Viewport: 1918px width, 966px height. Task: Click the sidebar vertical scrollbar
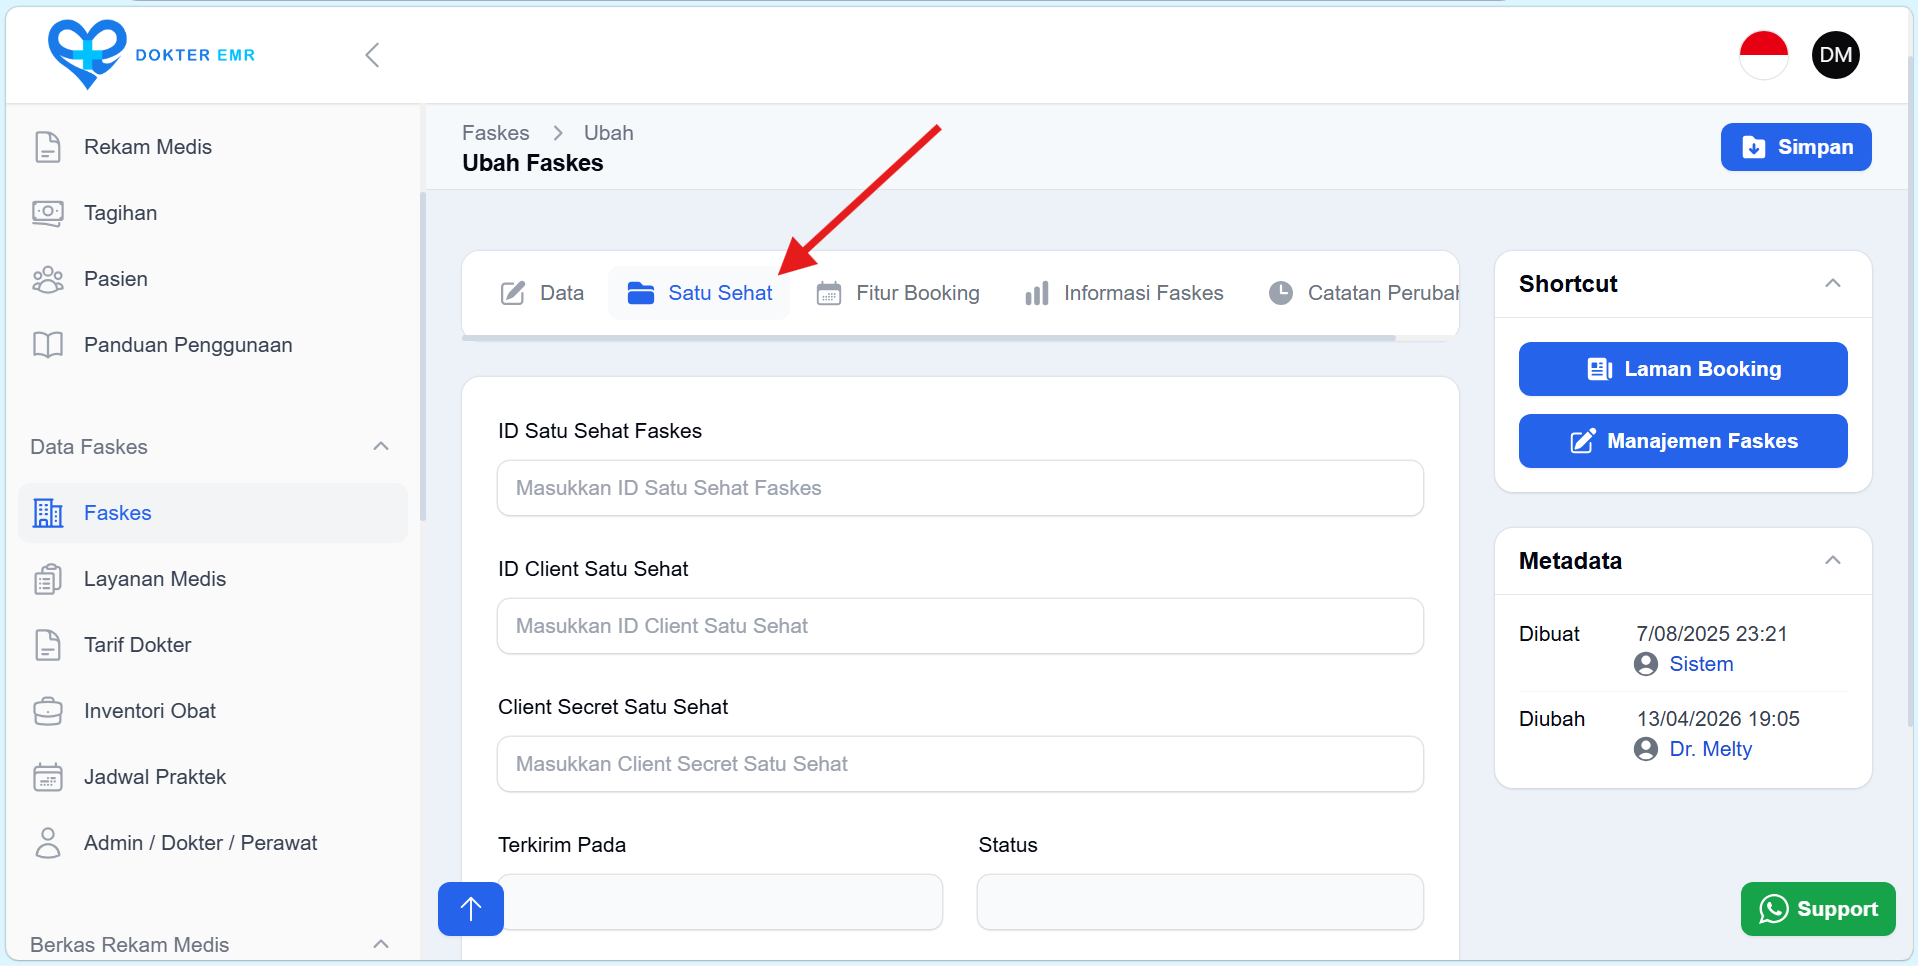pyautogui.click(x=423, y=357)
